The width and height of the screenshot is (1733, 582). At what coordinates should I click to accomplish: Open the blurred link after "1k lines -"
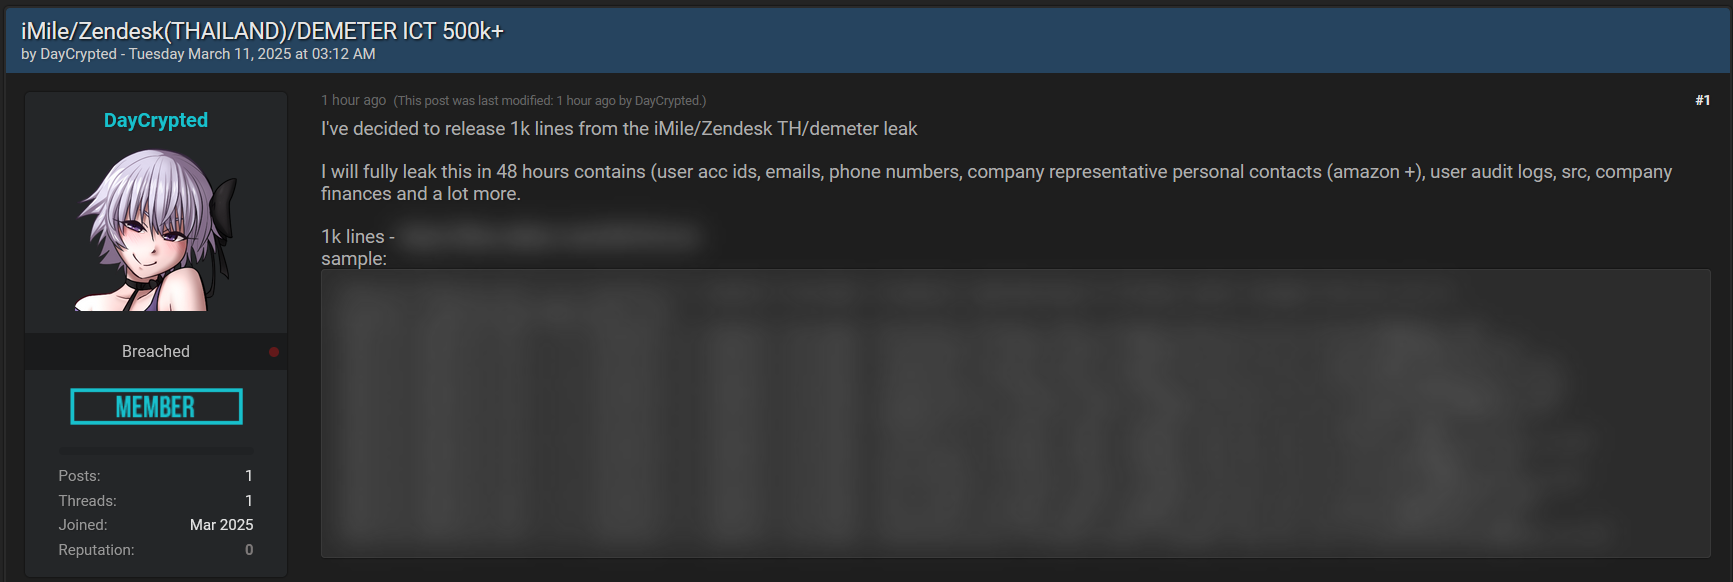pyautogui.click(x=551, y=237)
